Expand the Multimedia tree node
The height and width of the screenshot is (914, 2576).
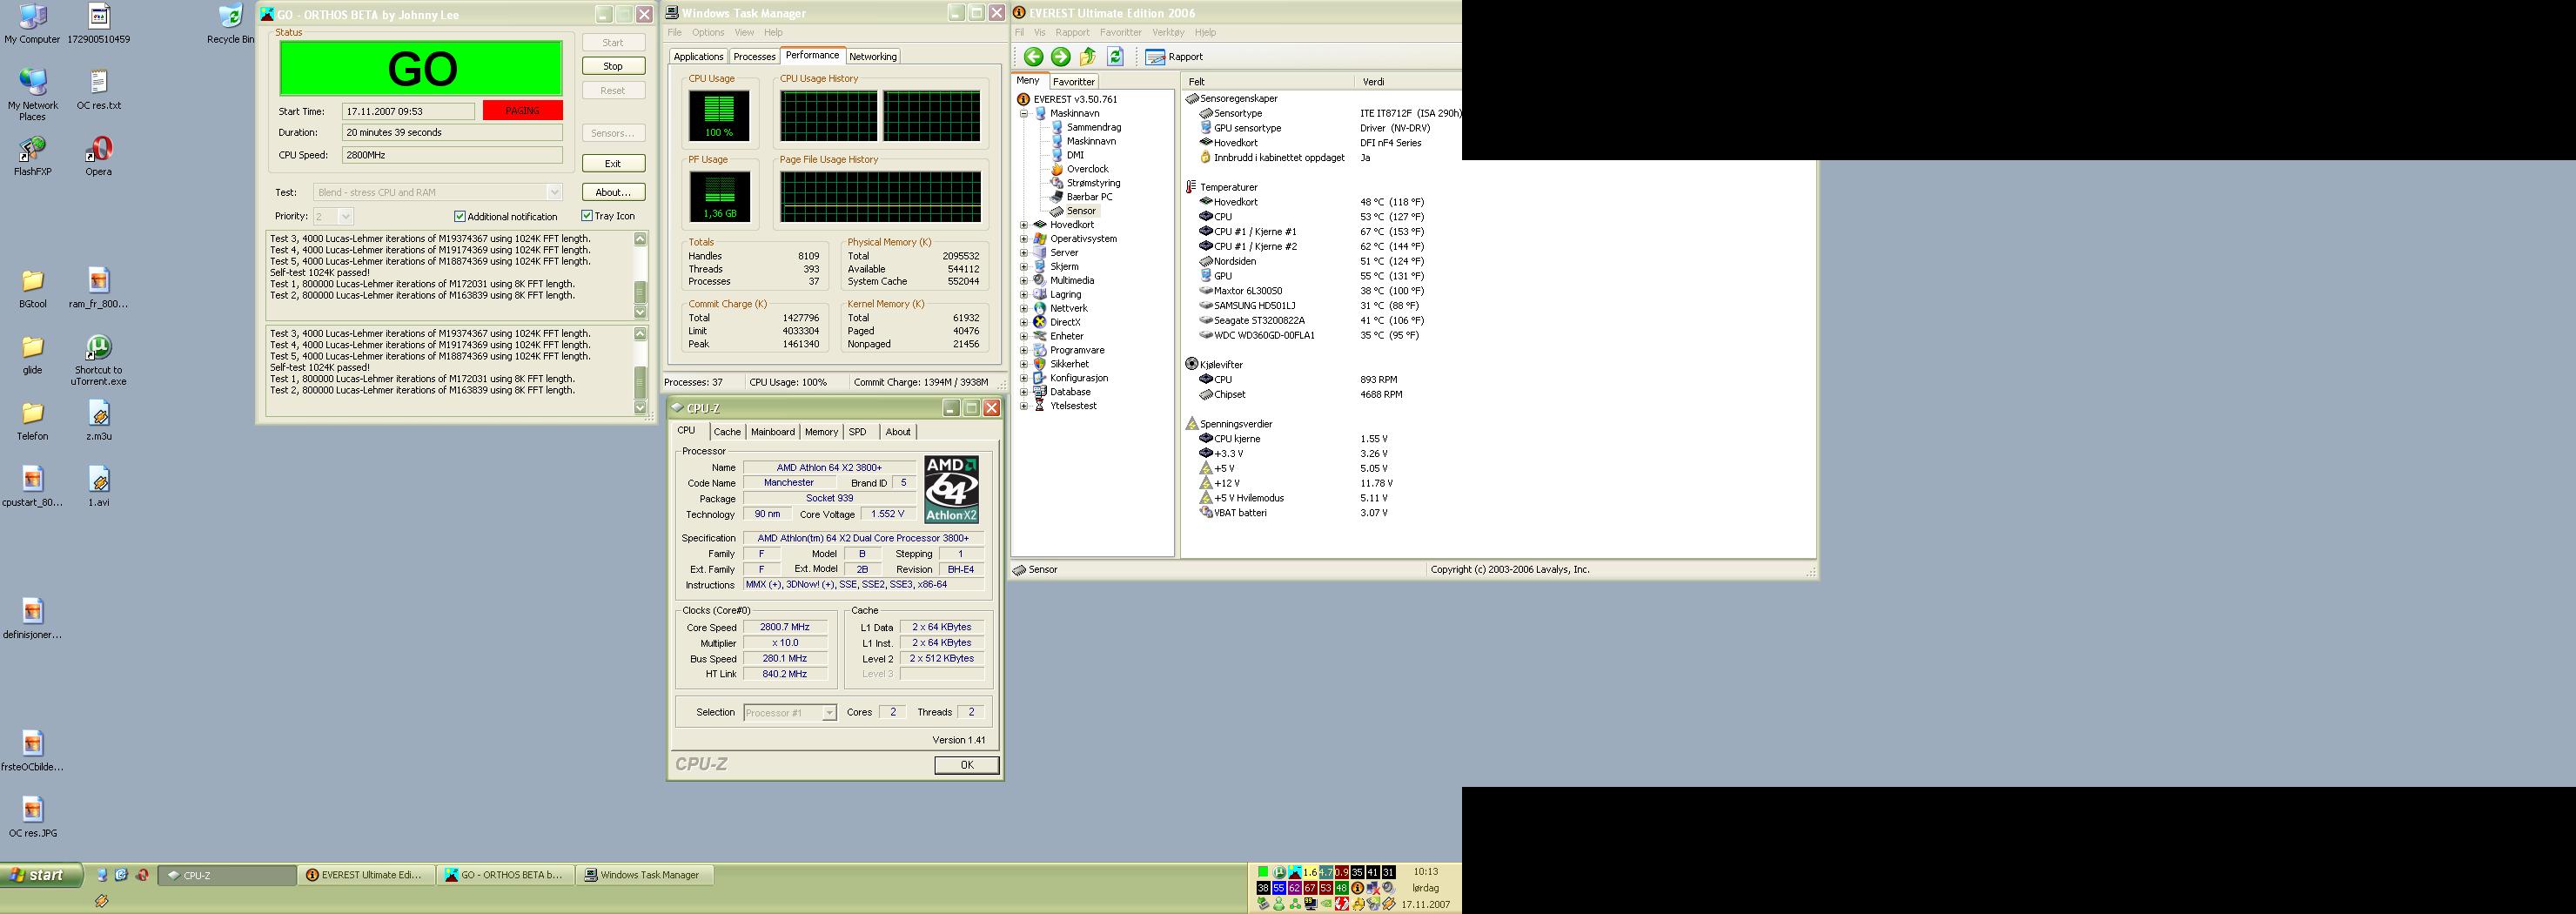point(1024,281)
